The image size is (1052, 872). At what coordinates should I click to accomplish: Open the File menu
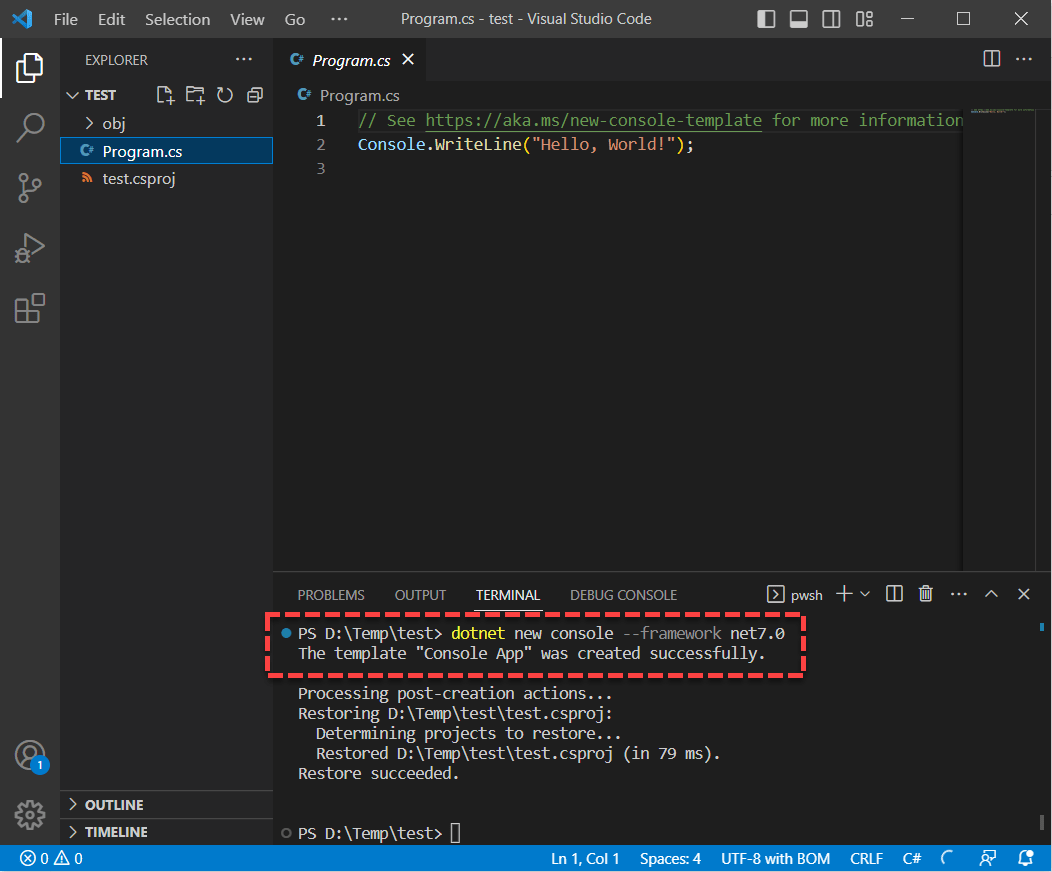coord(66,19)
